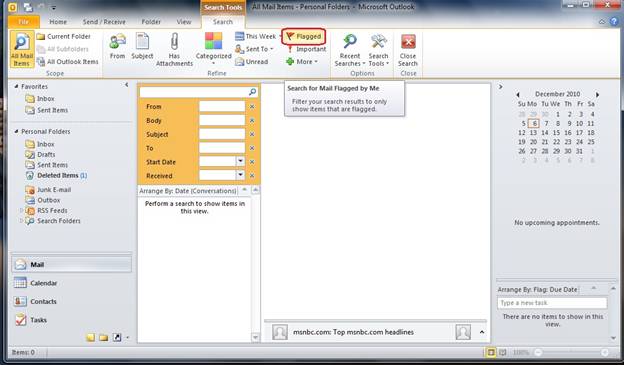Switch to Mail navigation
The height and width of the screenshot is (365, 624).
72,265
